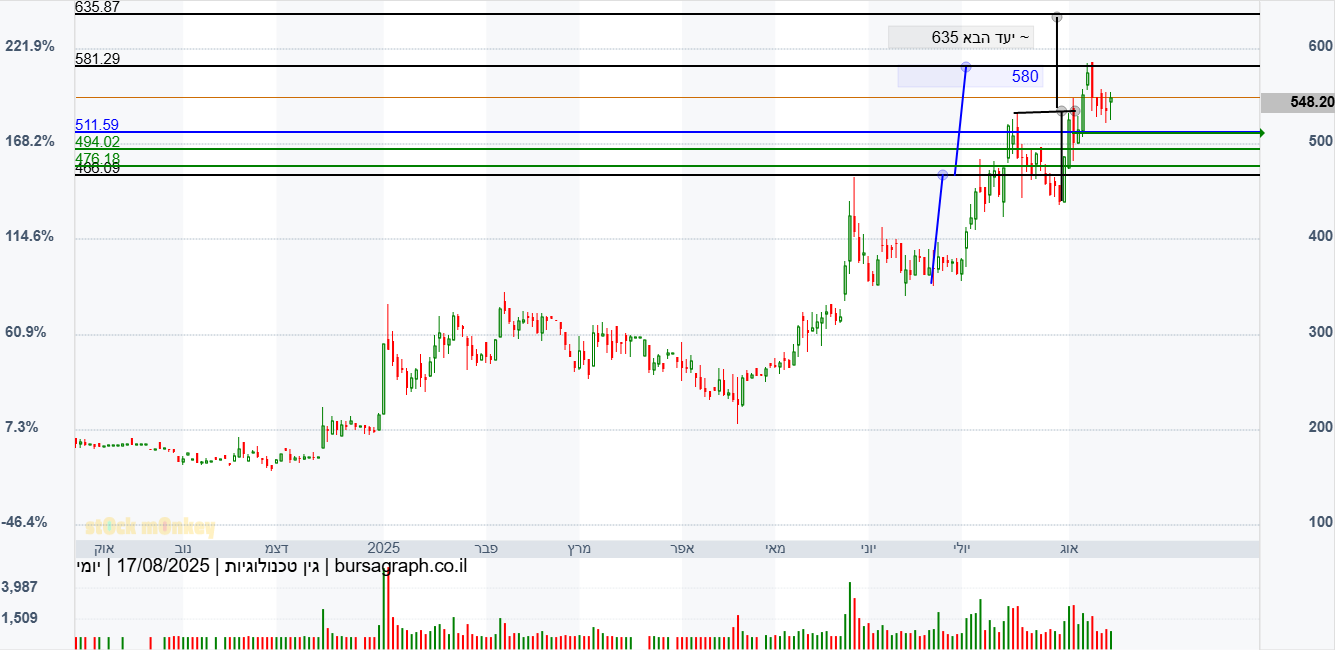1335x650 pixels.
Task: Select the 'יעד הבא 635' annotation box
Action: pos(960,37)
